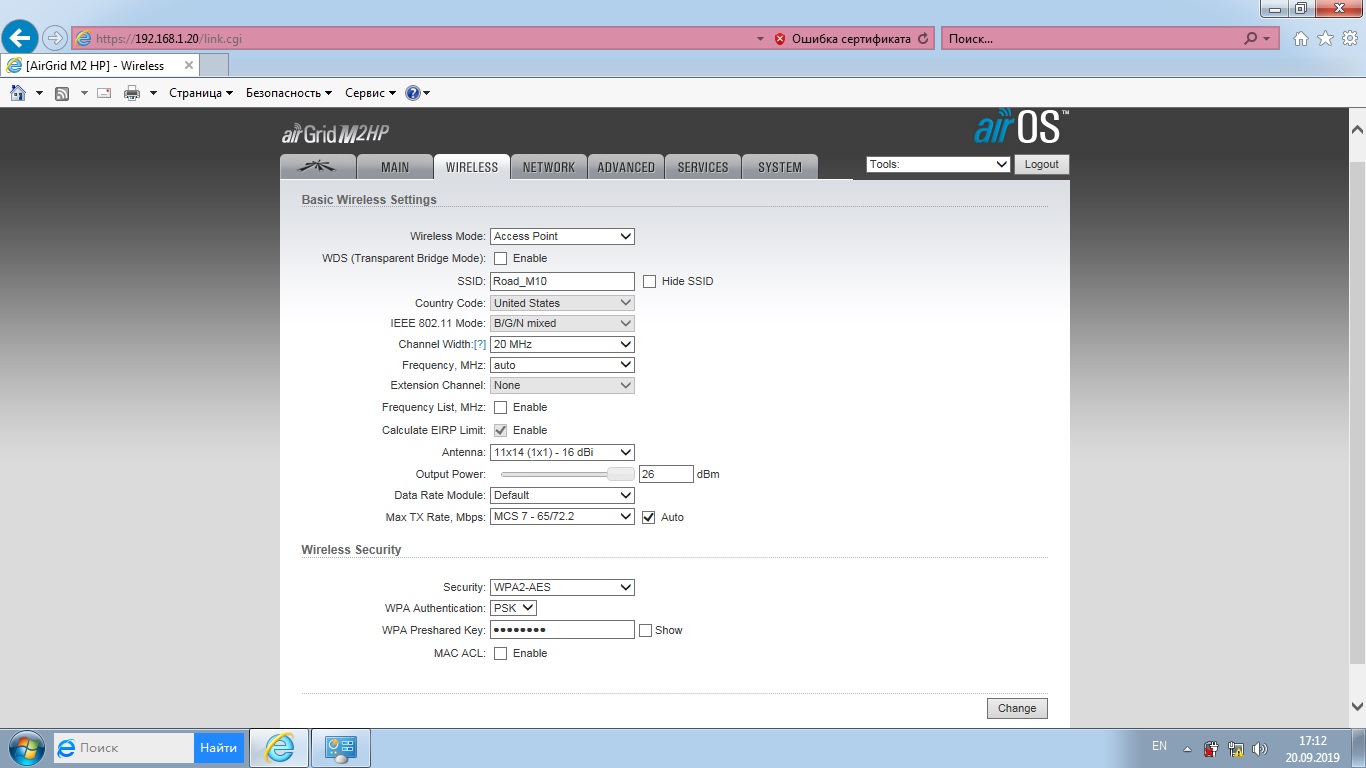Viewport: 1366px width, 768px height.
Task: Click the Print icon in command bar
Action: pos(132,93)
